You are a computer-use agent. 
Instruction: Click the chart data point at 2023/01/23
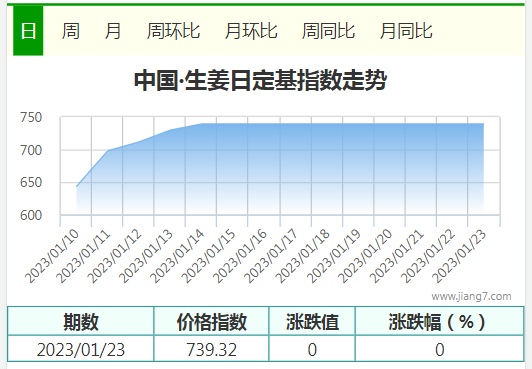pyautogui.click(x=483, y=123)
